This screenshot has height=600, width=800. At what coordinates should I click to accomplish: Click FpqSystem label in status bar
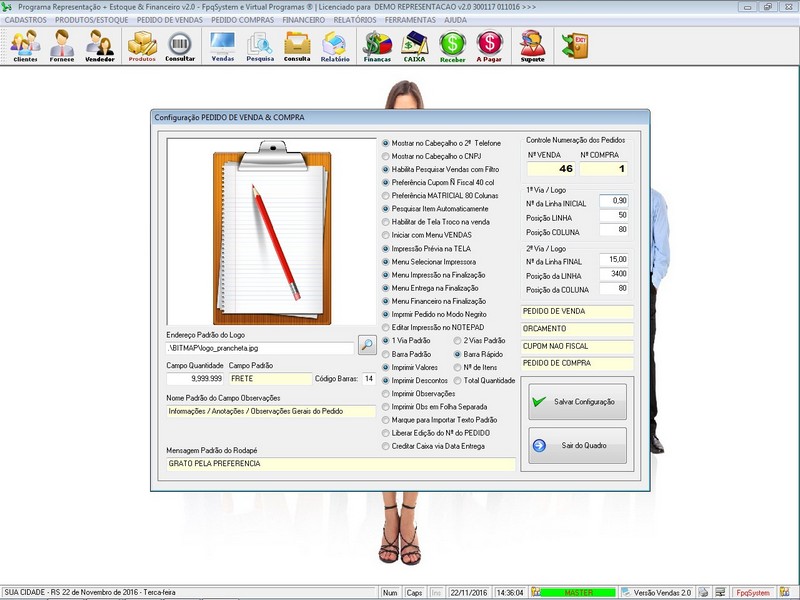[753, 593]
